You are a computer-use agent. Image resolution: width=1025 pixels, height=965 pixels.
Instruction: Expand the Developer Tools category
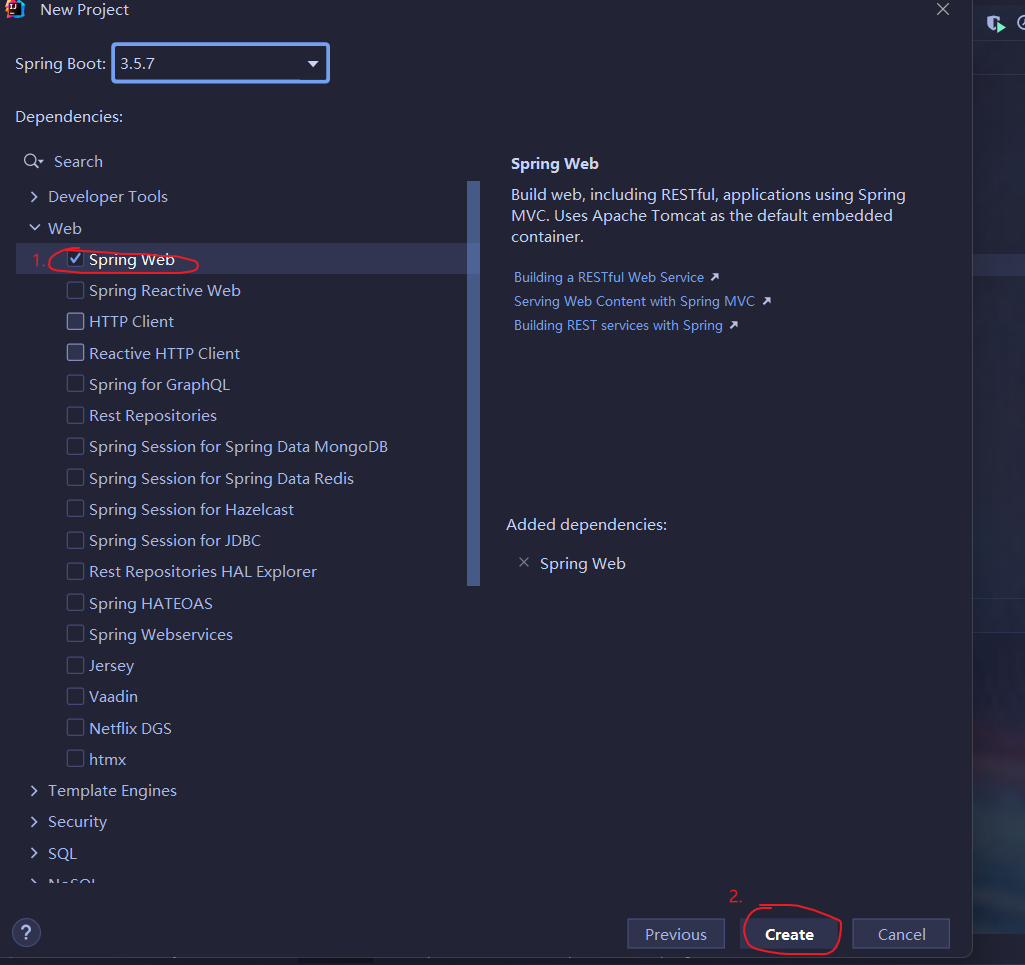click(x=34, y=196)
